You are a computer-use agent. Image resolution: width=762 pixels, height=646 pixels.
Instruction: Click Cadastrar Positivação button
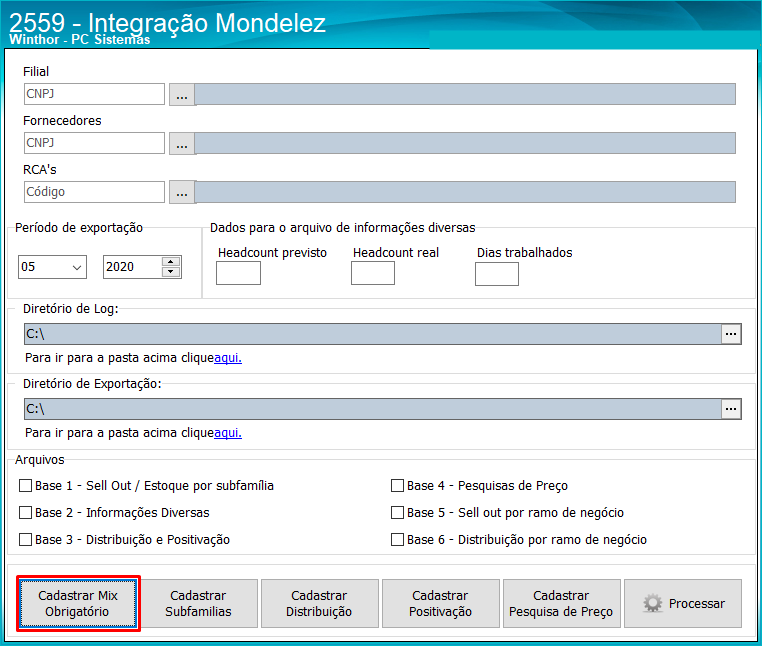coord(440,603)
